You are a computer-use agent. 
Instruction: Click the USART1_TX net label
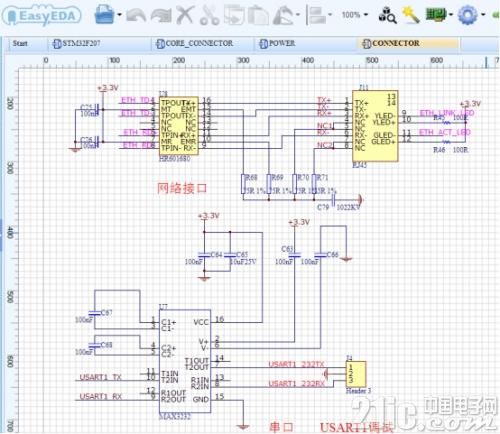pyautogui.click(x=101, y=377)
